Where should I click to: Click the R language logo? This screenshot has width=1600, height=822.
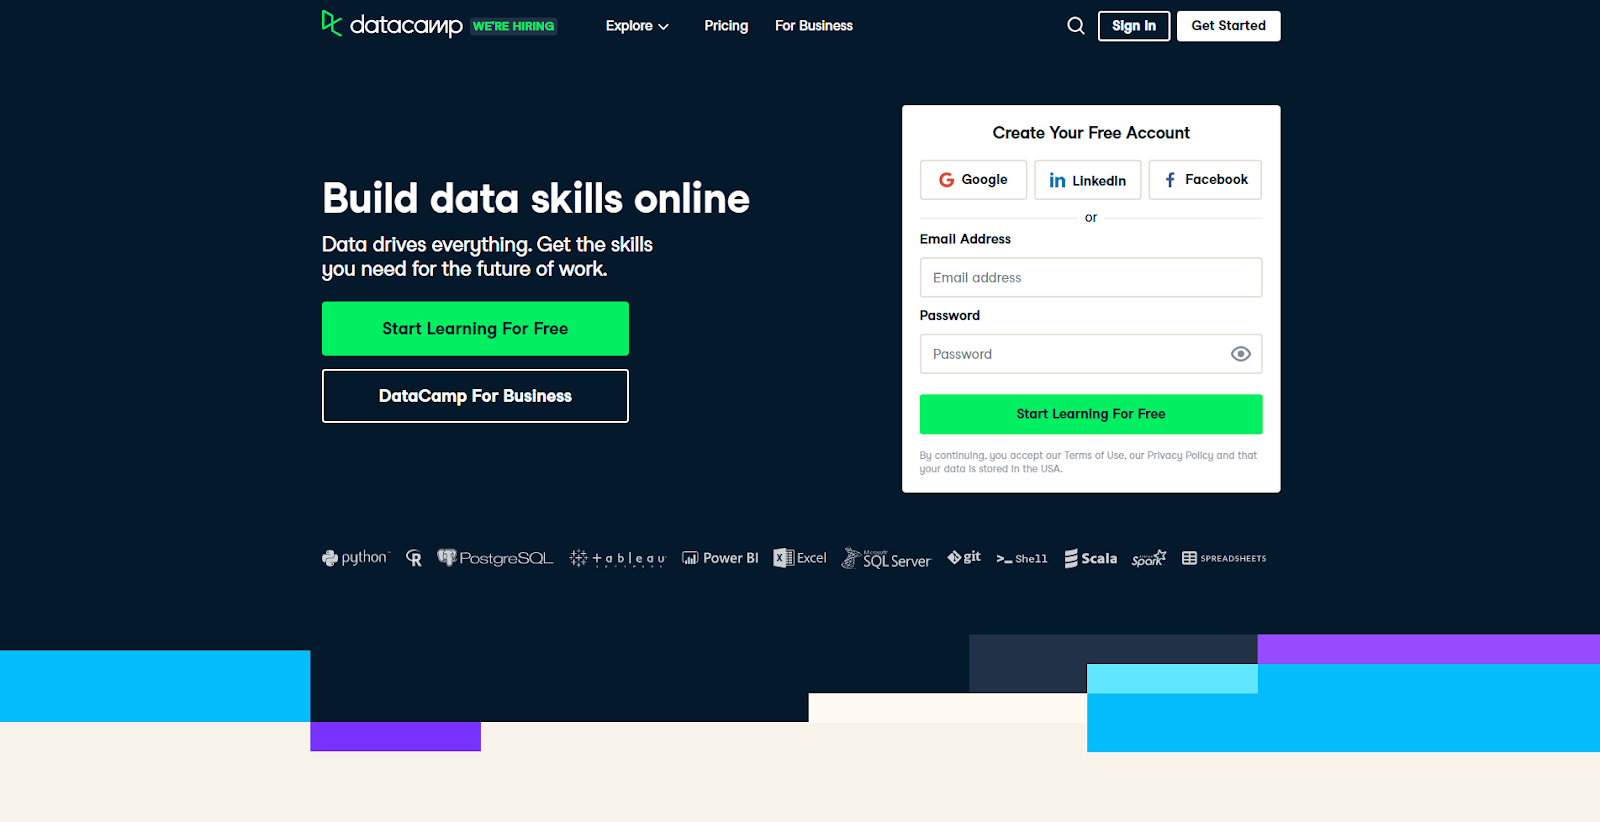coord(413,558)
